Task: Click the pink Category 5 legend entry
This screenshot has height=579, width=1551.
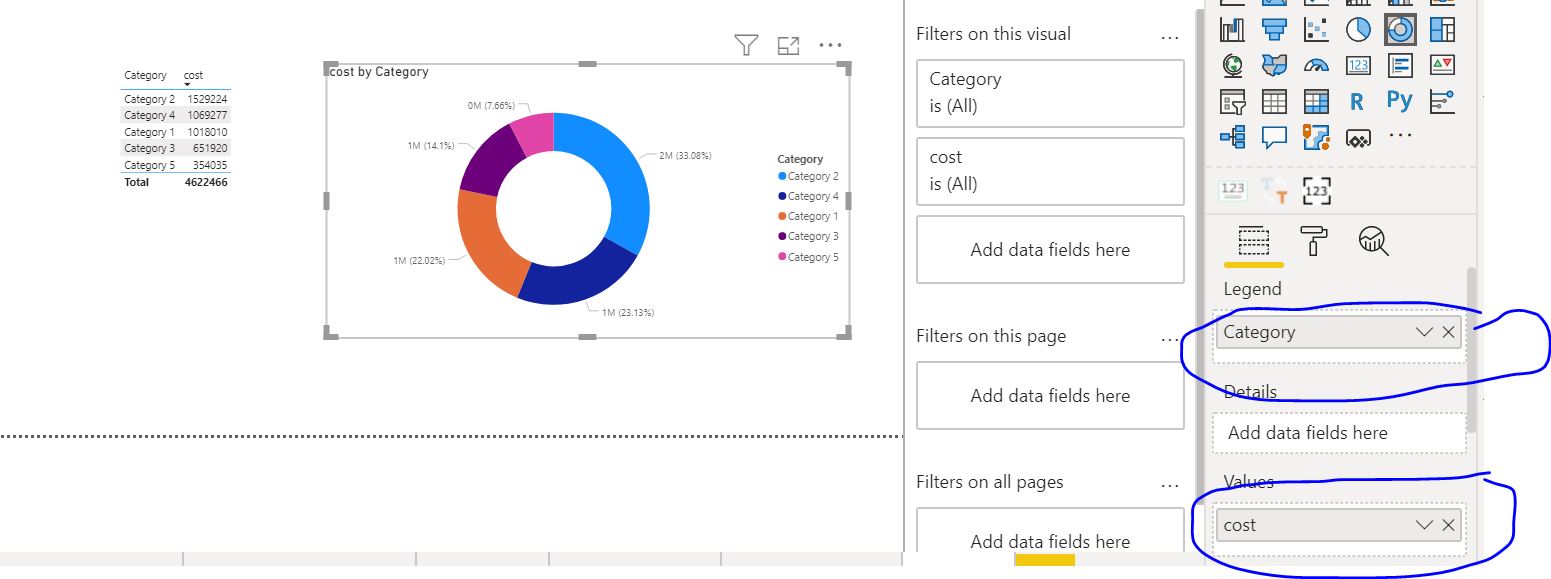Action: 808,257
